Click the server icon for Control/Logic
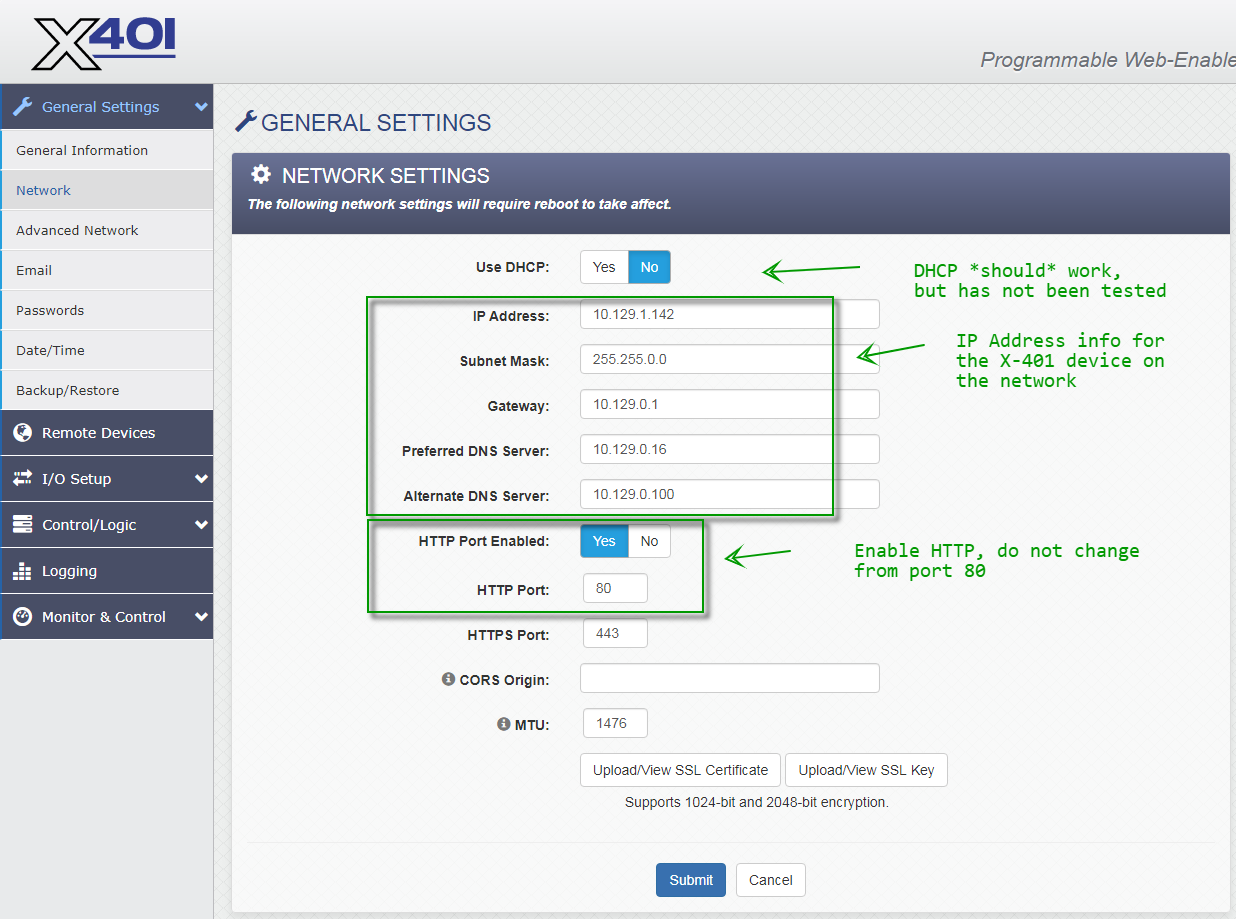This screenshot has height=919, width=1236. point(22,525)
